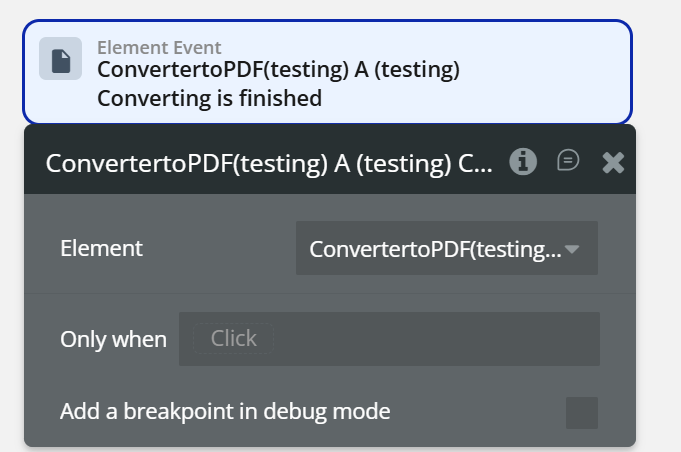Click the "Element" field label

point(101,248)
